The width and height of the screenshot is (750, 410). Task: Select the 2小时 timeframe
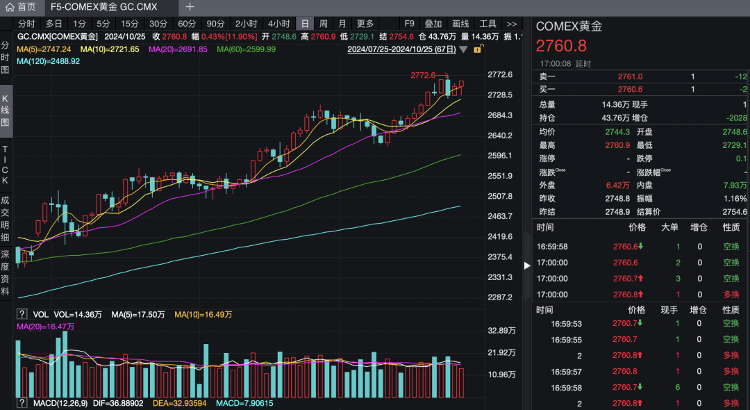[246, 23]
